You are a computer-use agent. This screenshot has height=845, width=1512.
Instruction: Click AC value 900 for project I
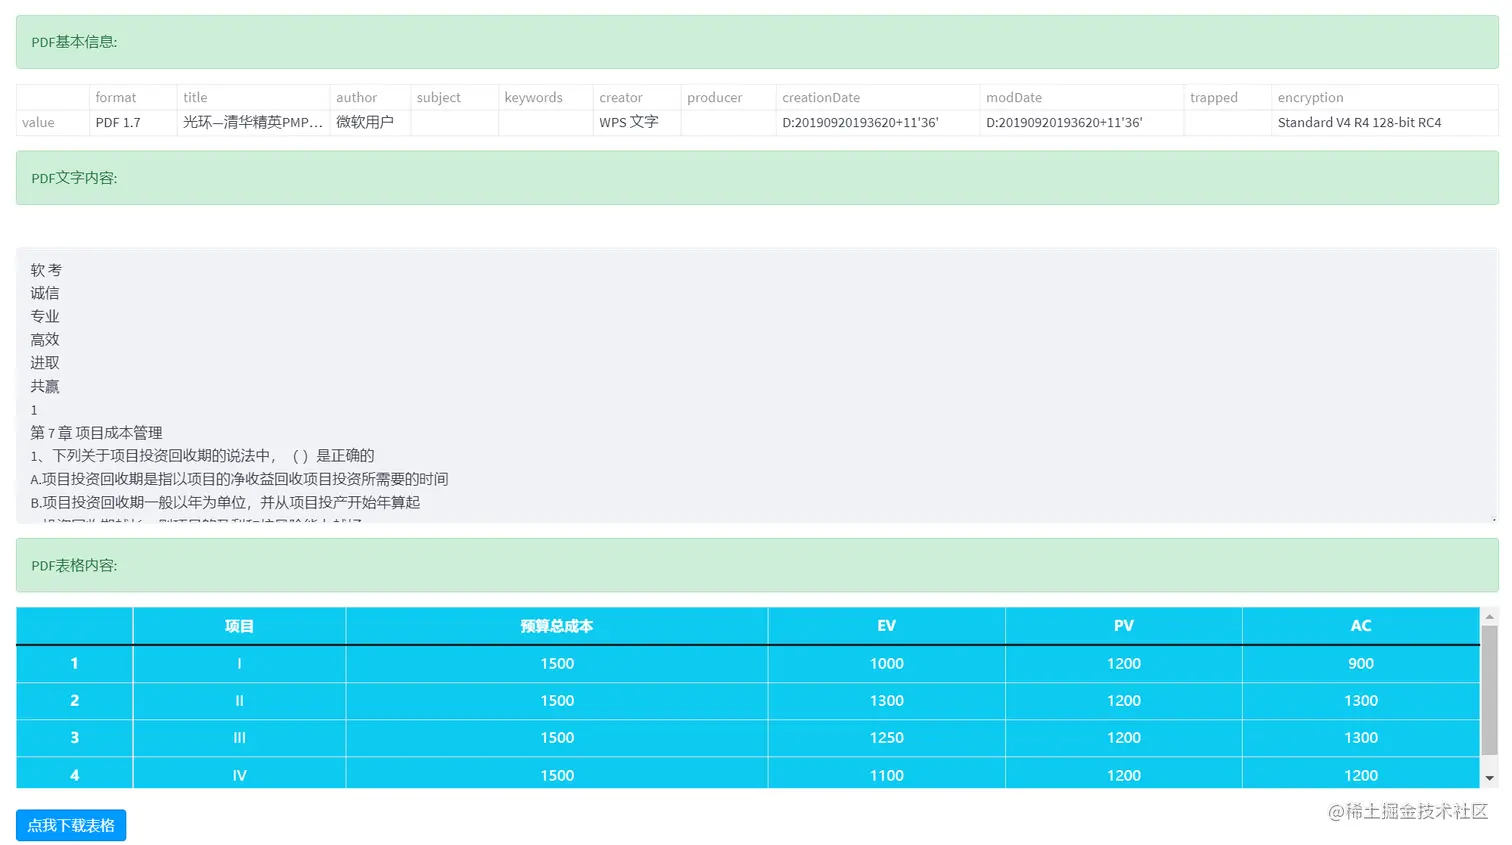[x=1361, y=664]
